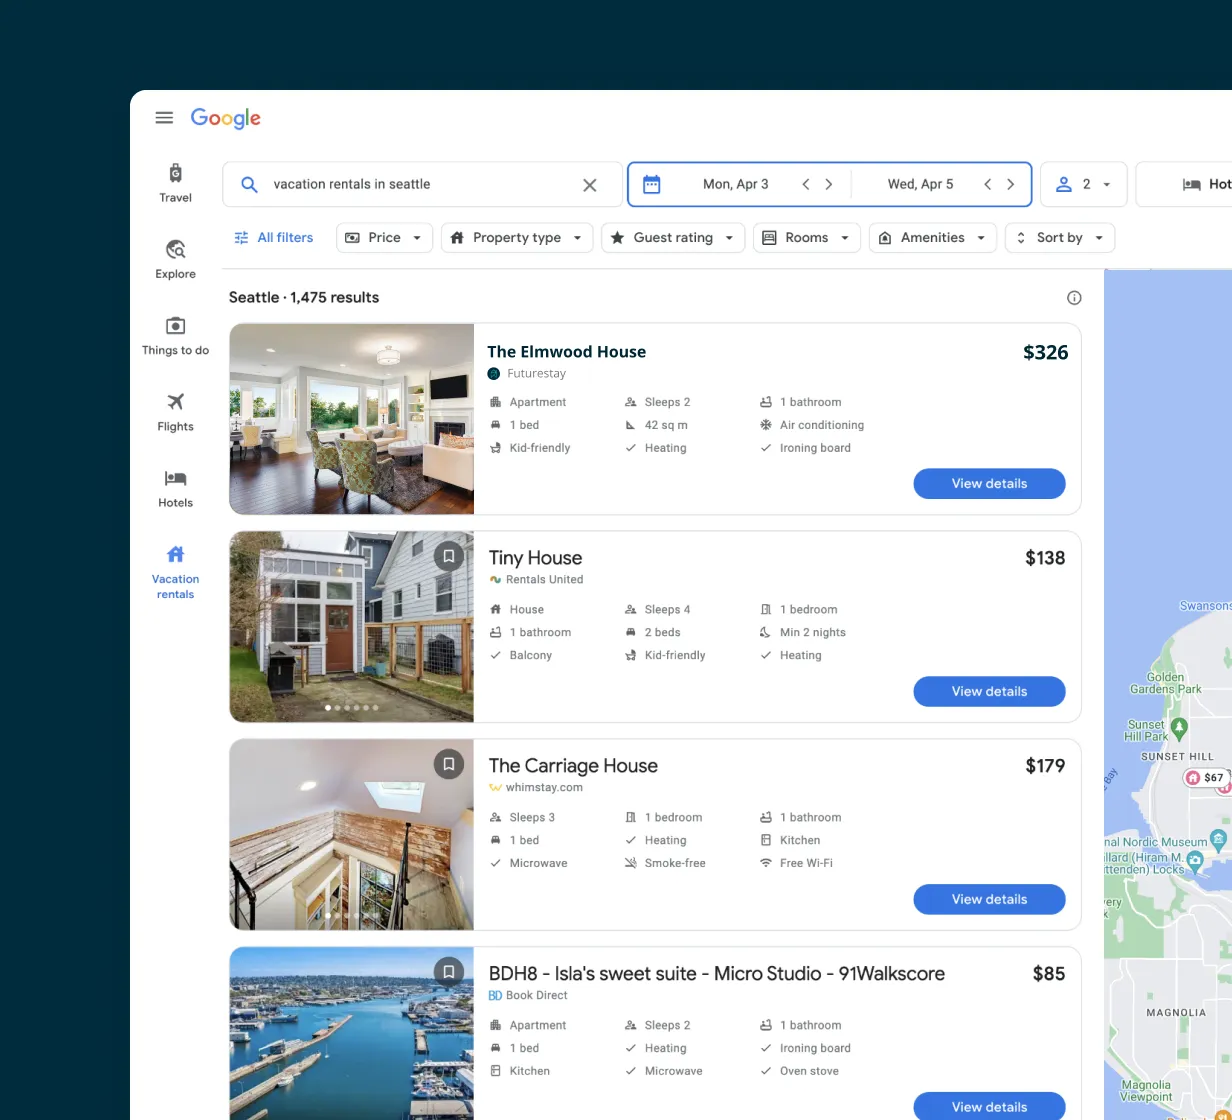Move check-in date one day earlier
Image resolution: width=1232 pixels, height=1120 pixels.
(806, 184)
